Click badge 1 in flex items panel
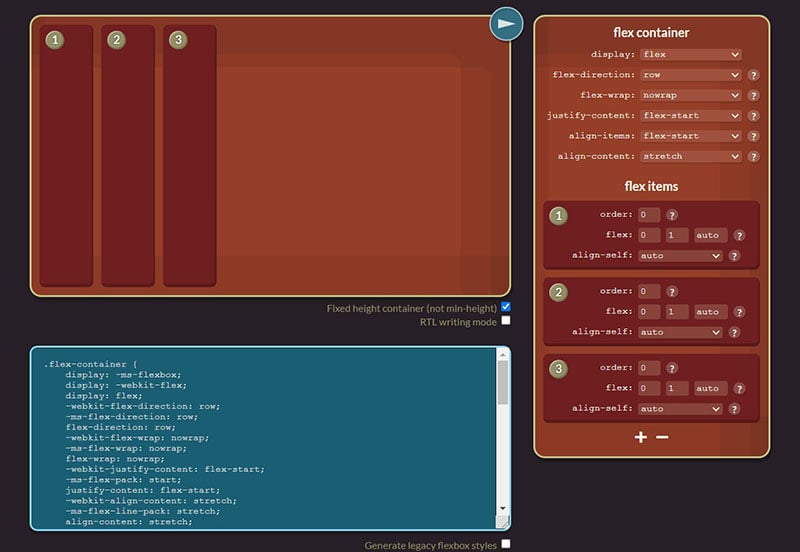 pyautogui.click(x=558, y=216)
